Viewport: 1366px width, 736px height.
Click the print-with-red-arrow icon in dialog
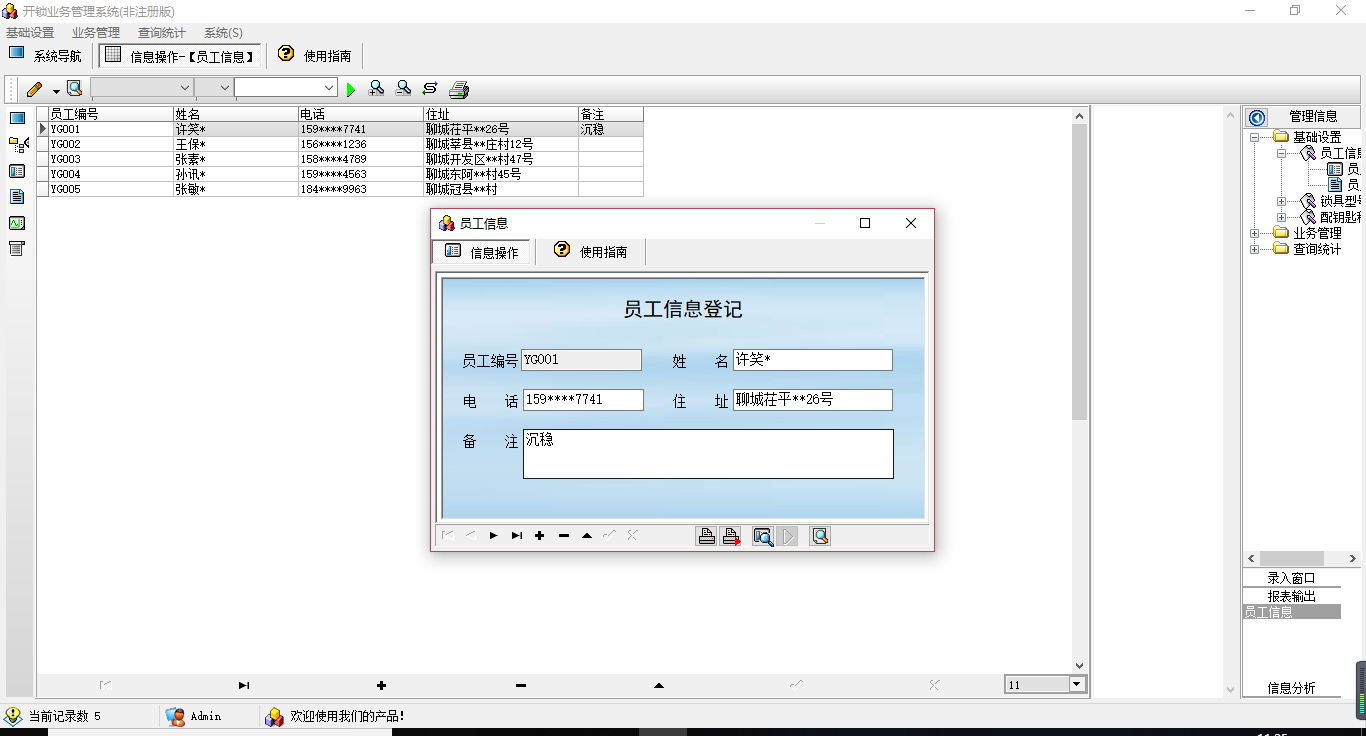(x=731, y=536)
